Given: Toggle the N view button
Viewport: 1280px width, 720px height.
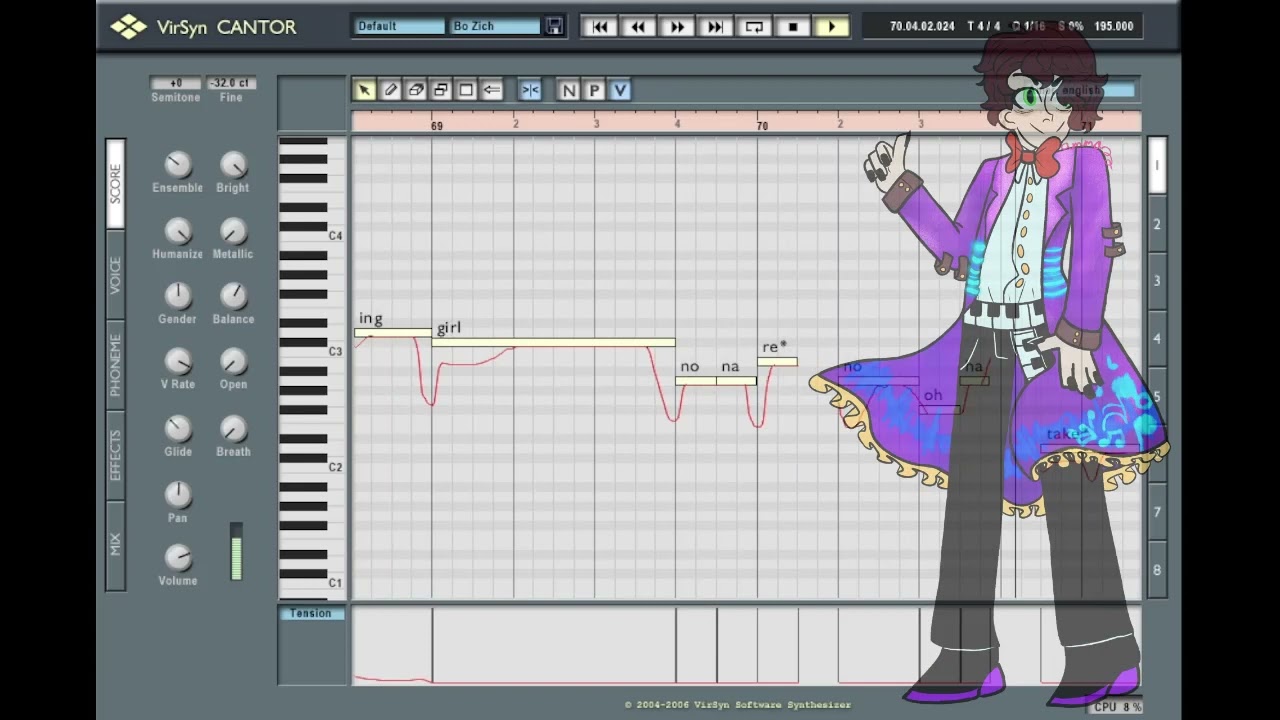Looking at the screenshot, I should 569,90.
